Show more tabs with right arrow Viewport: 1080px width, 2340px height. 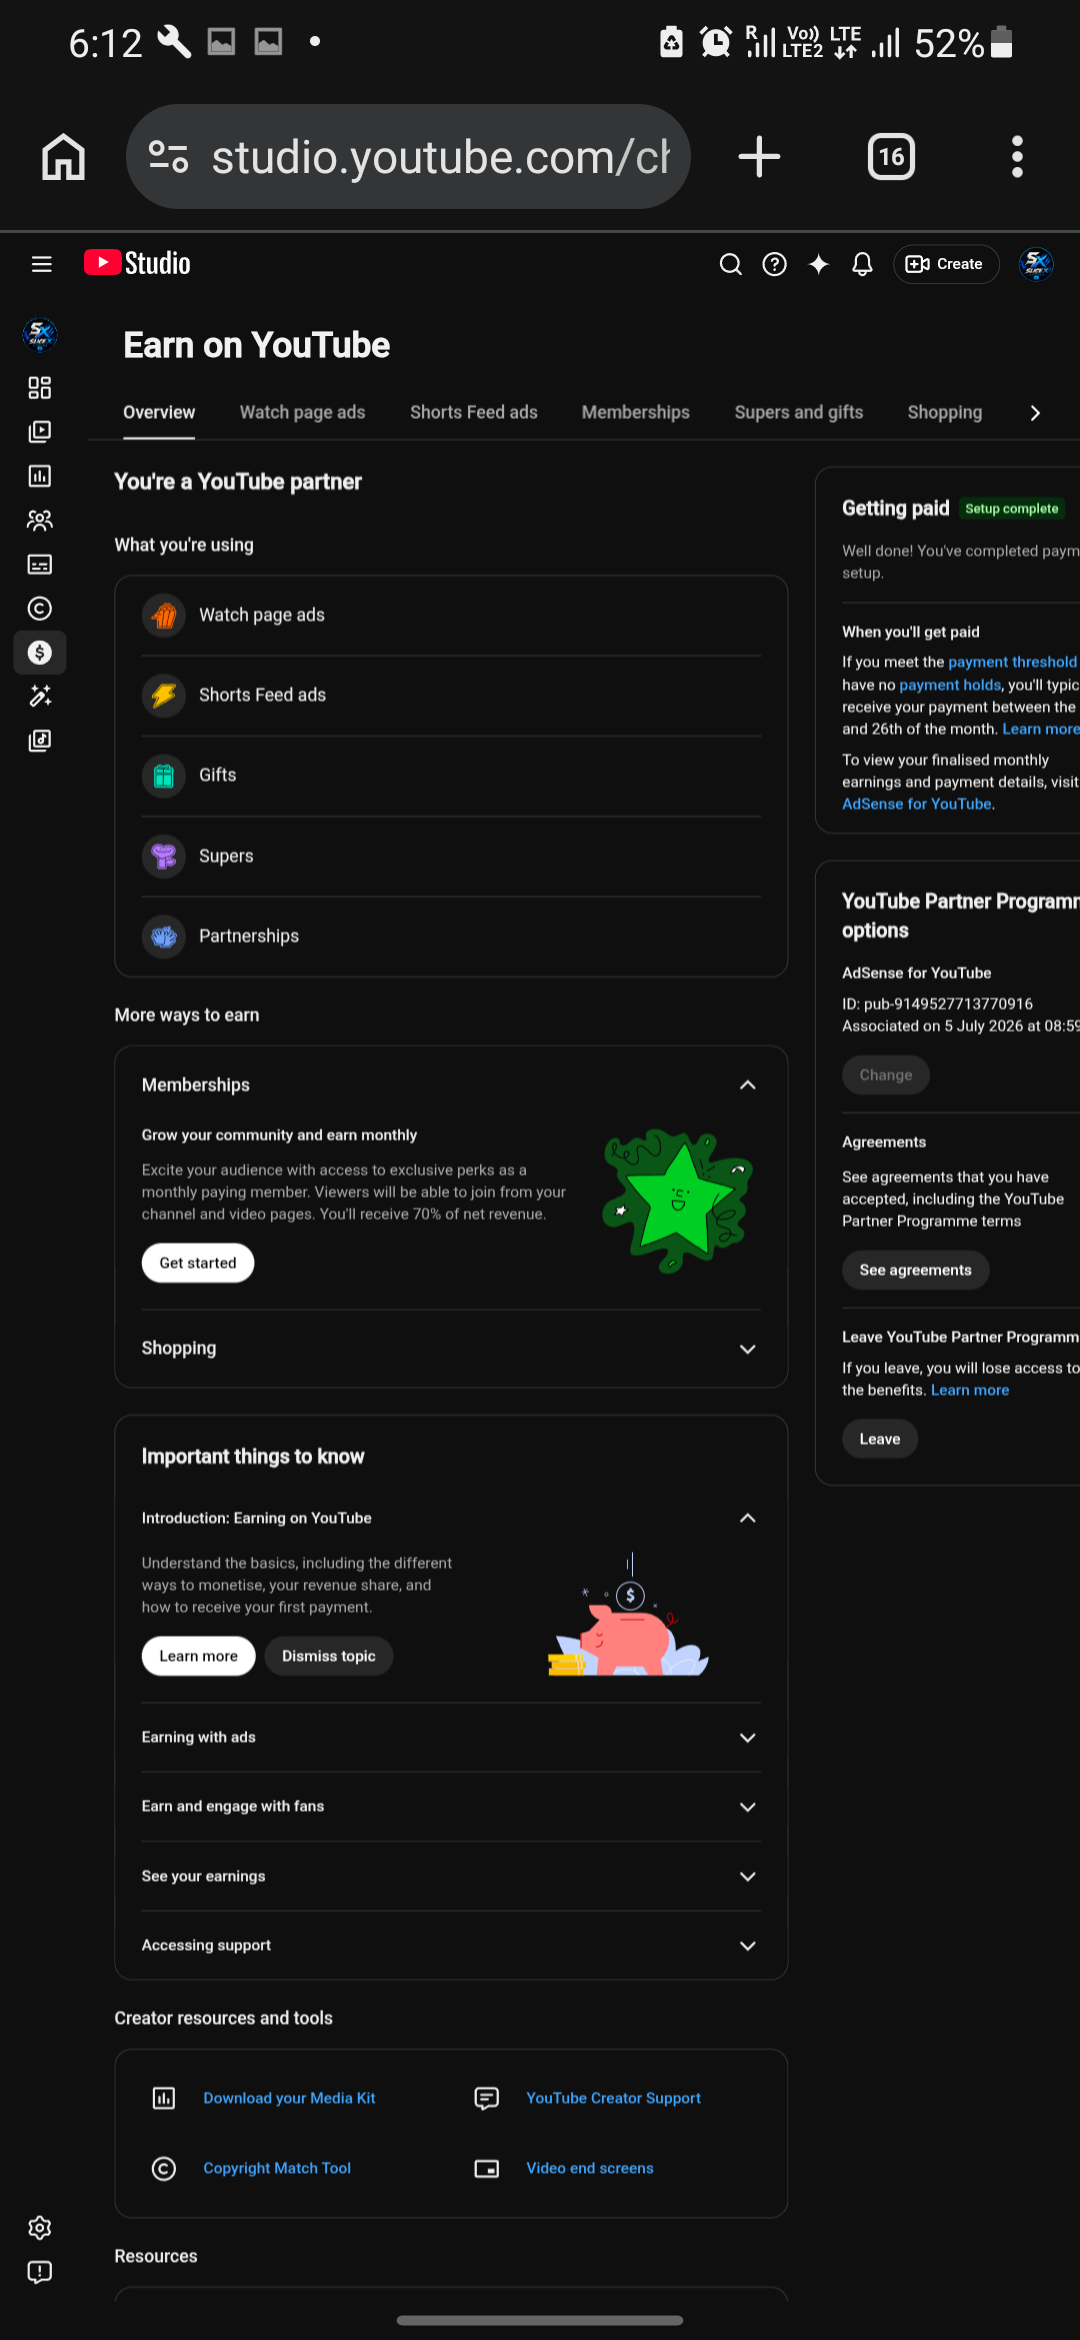(x=1035, y=413)
